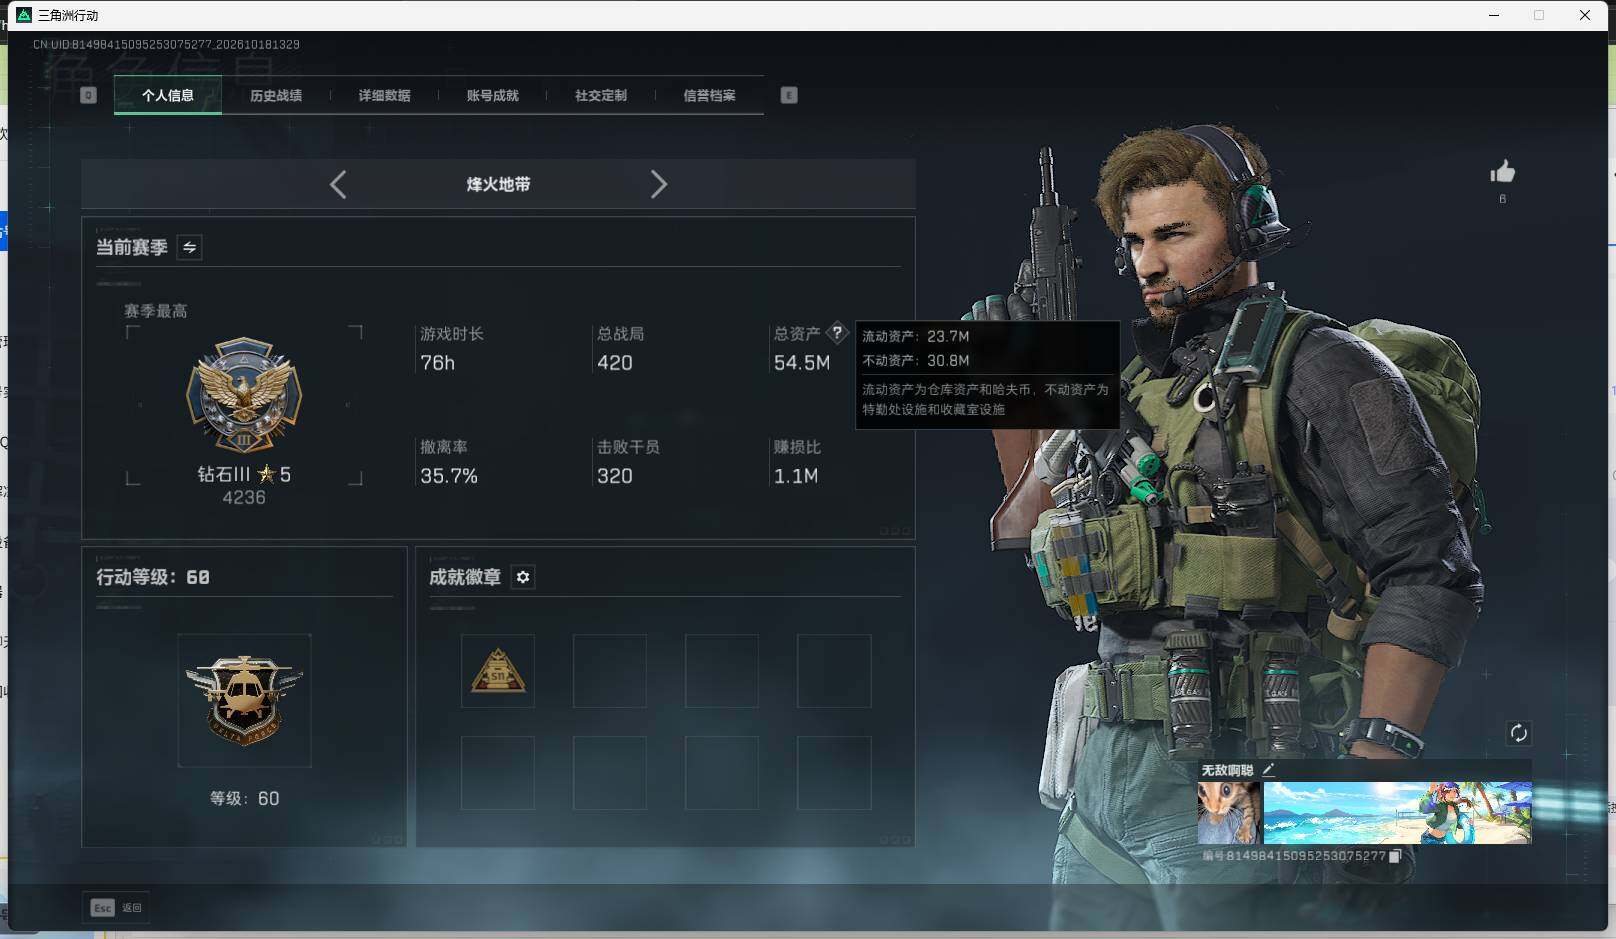Select the 账号成就 tab
This screenshot has width=1616, height=939.
tap(492, 95)
